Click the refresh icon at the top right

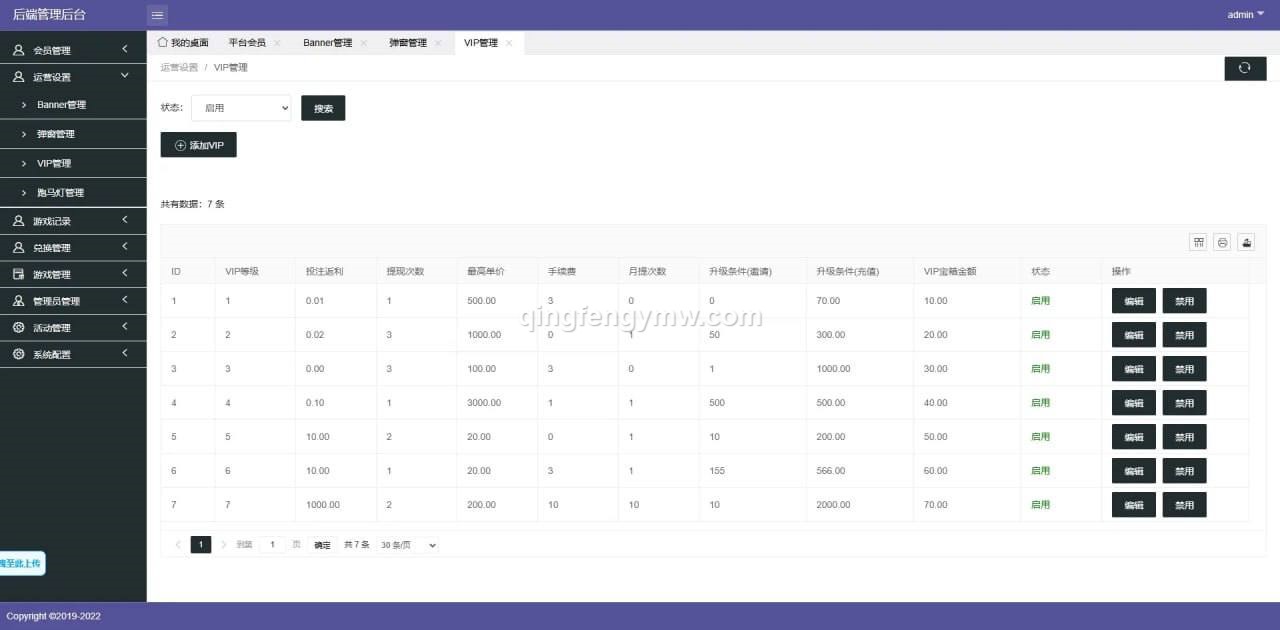1245,68
